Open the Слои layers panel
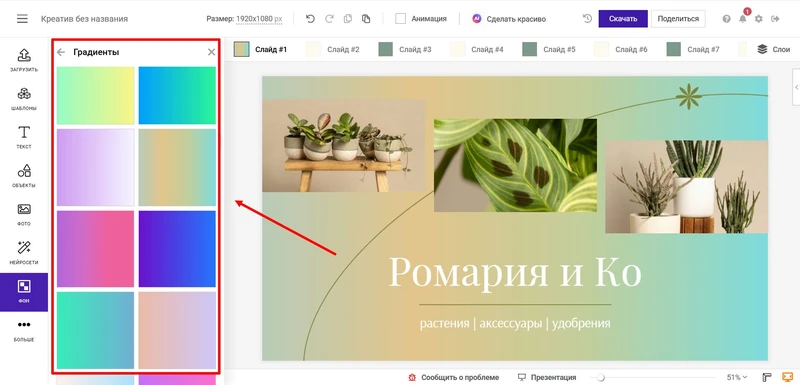Viewport: 800px width, 385px height. coord(773,49)
